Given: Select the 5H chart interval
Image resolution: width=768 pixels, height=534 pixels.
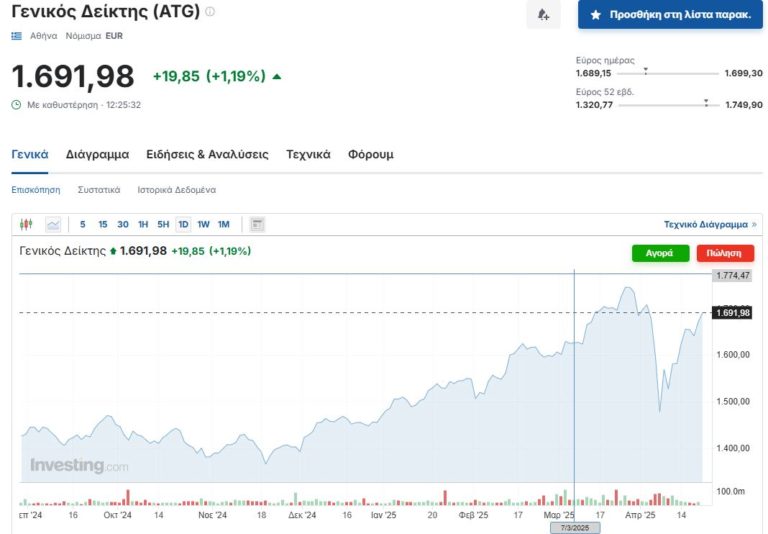Looking at the screenshot, I should click(x=163, y=224).
